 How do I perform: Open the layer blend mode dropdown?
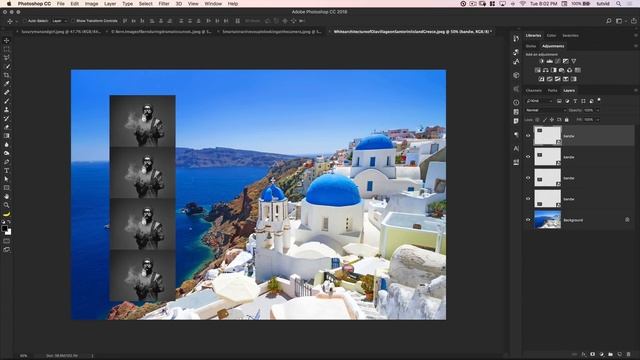click(x=546, y=110)
